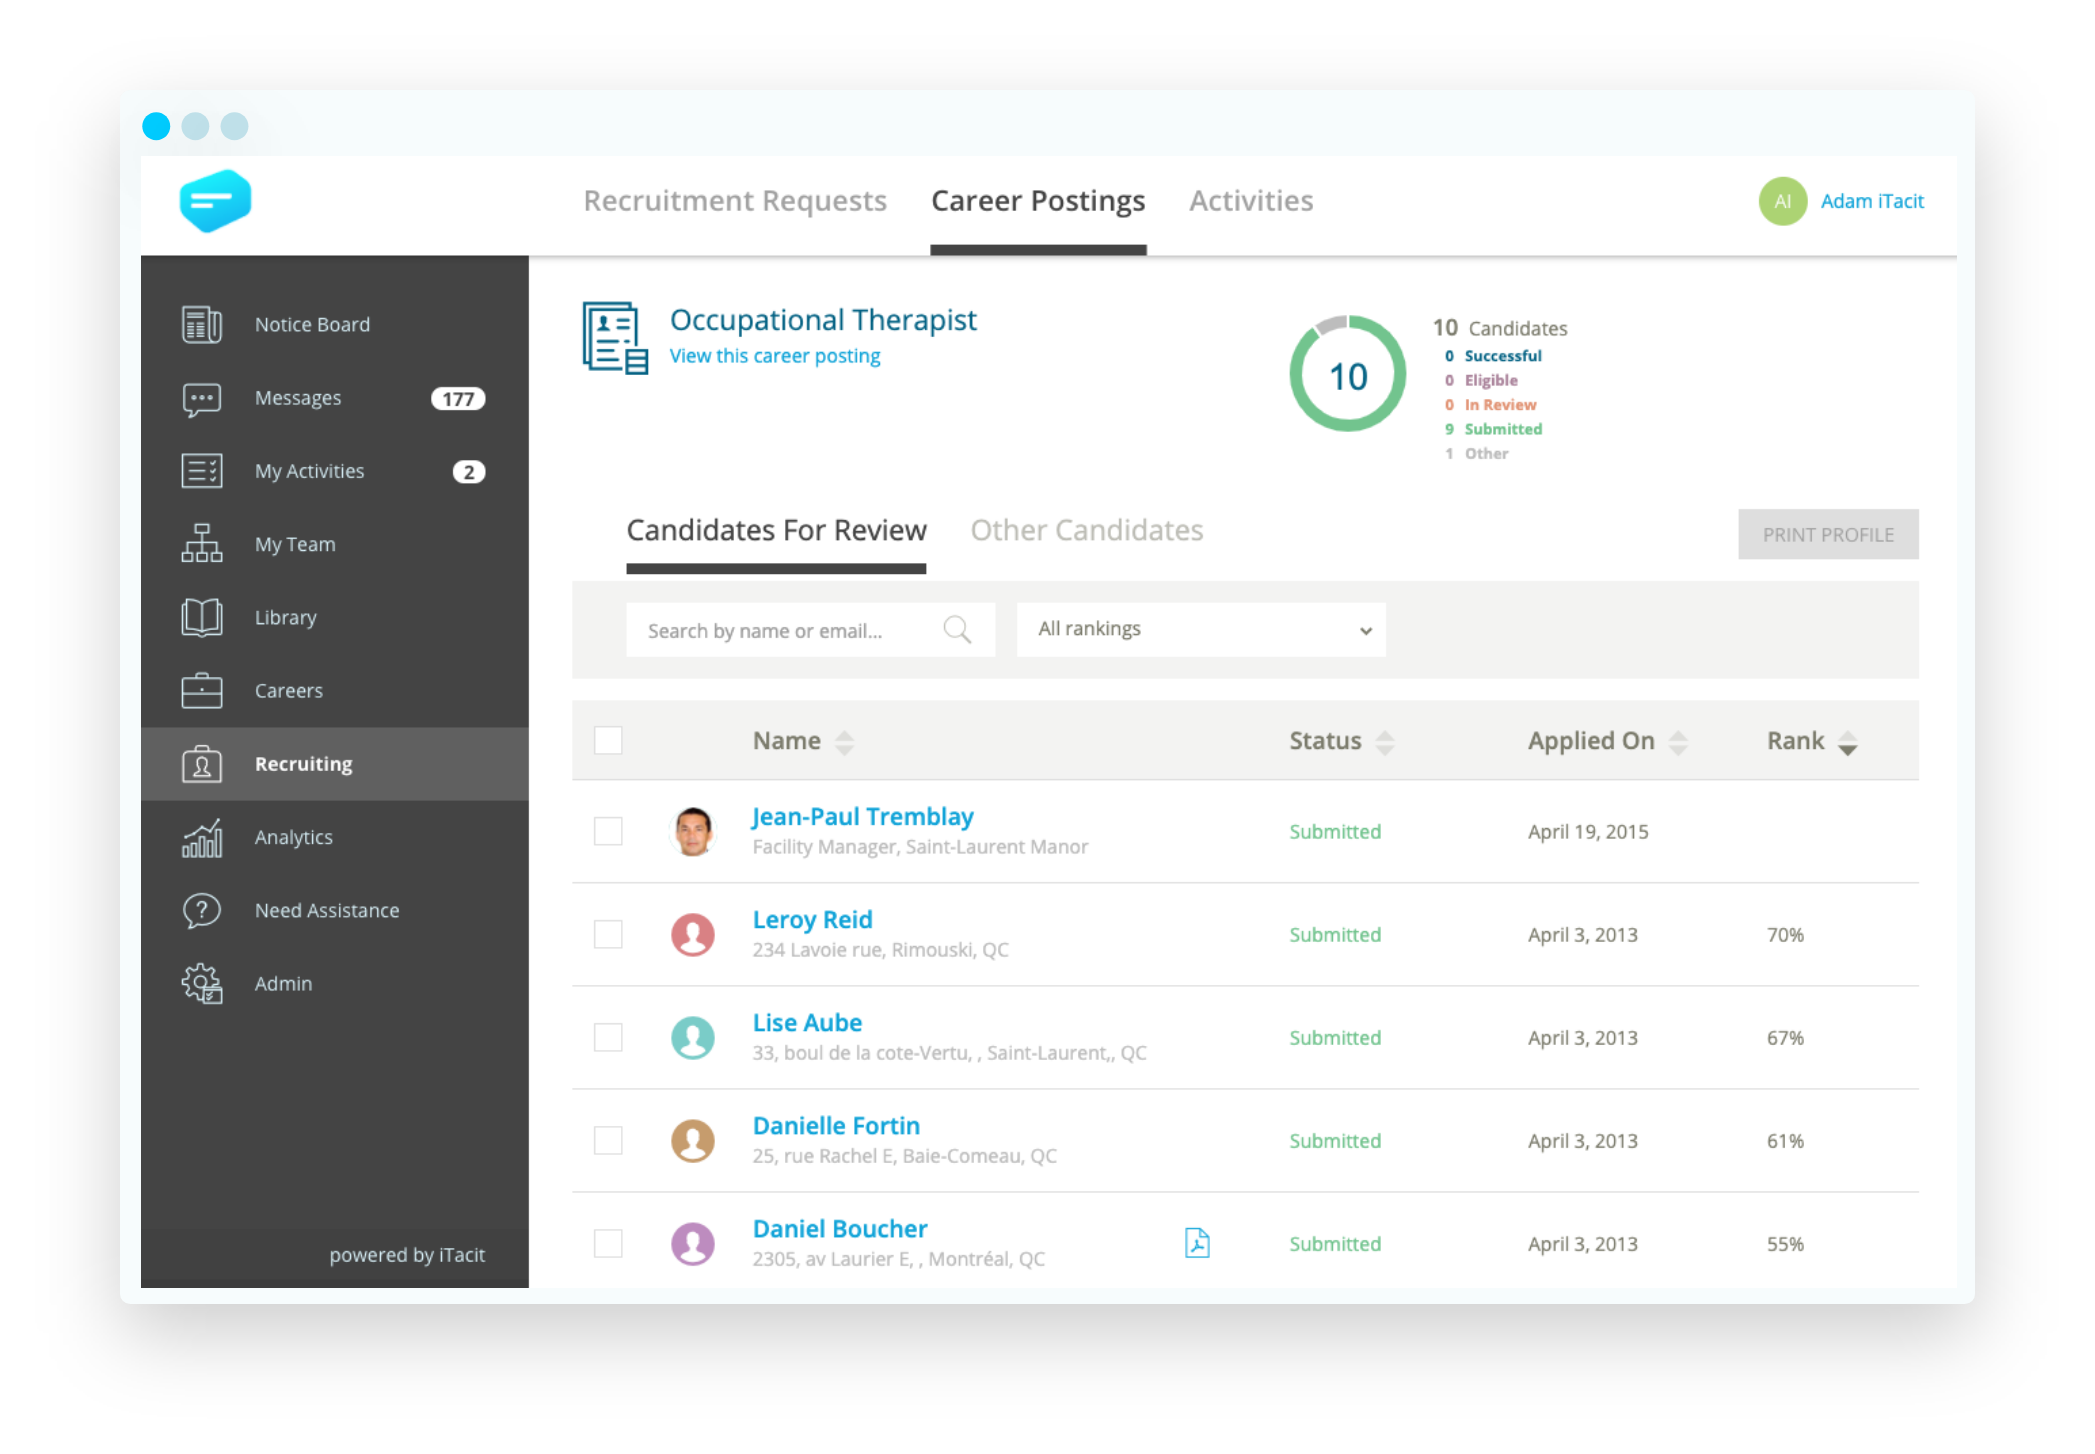Open the Recruitment Requests tab
Image resolution: width=2095 pixels, height=1454 pixels.
(735, 201)
